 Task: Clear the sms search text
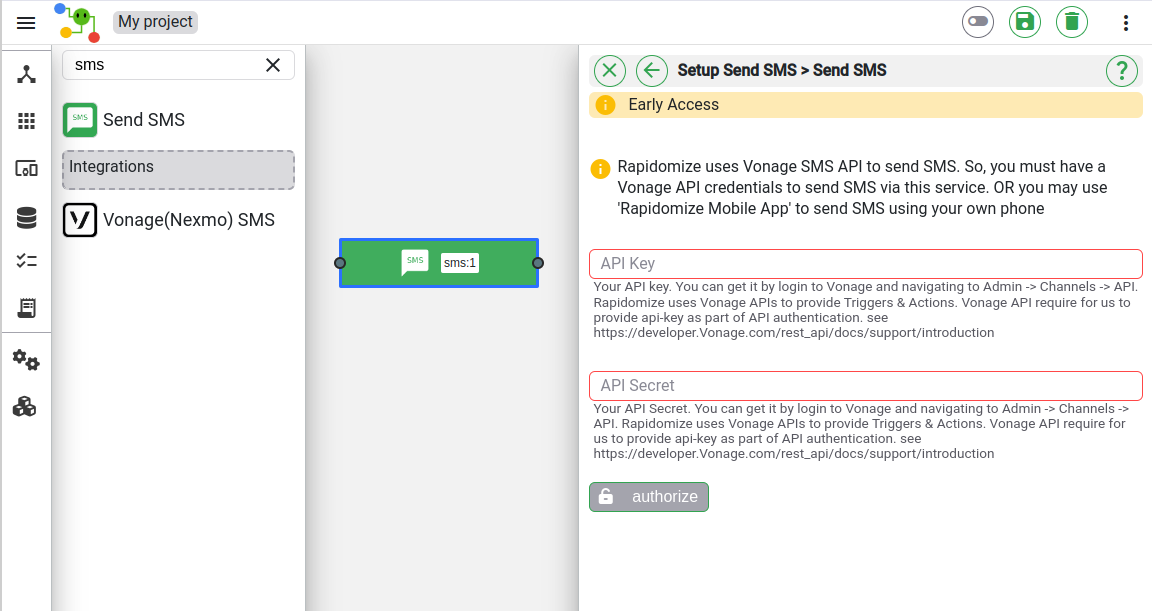[273, 65]
